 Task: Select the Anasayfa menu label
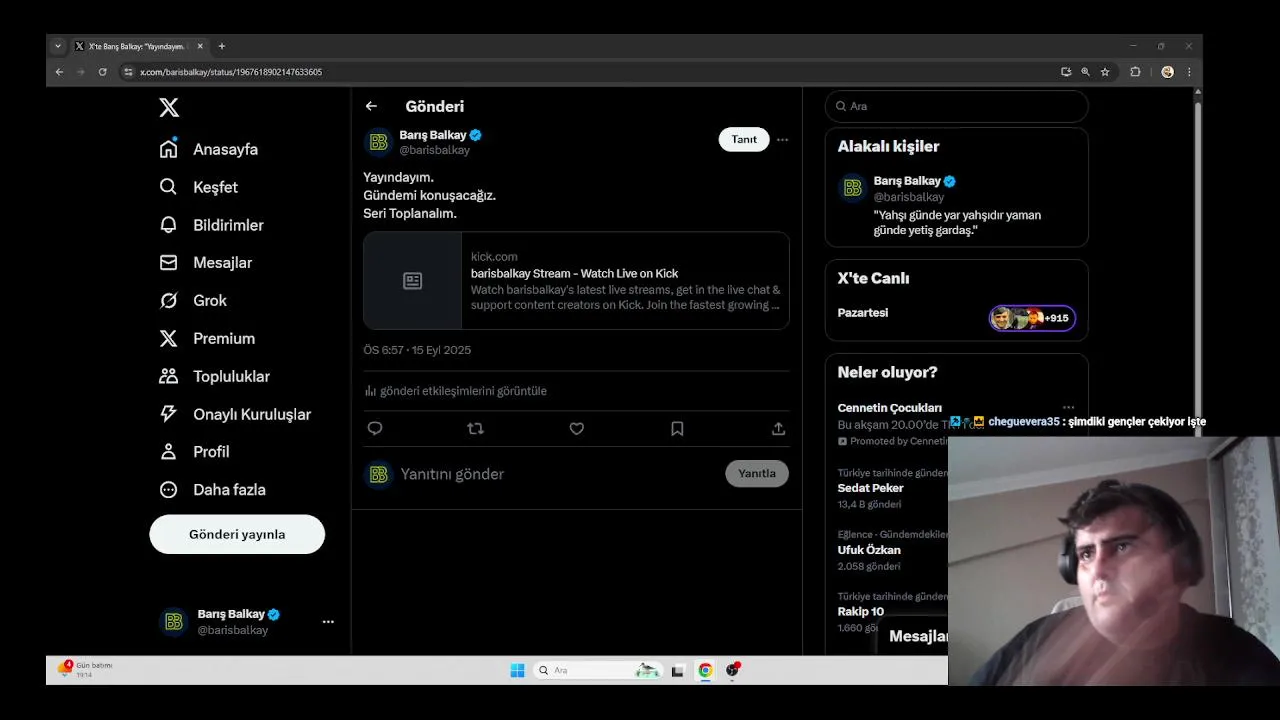[x=225, y=149]
